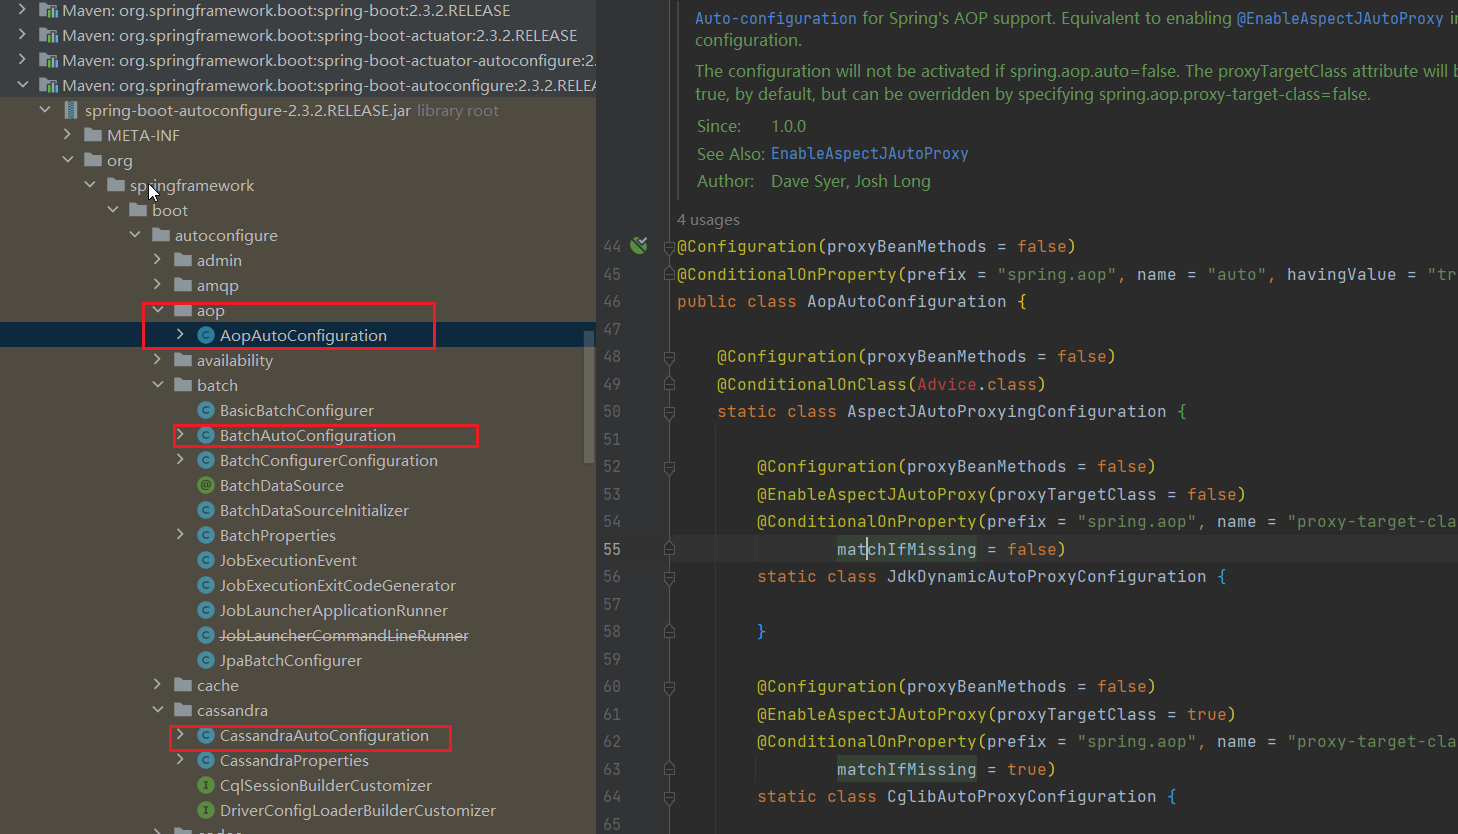Click the springframework package folder icon
Image resolution: width=1458 pixels, height=834 pixels.
116,185
